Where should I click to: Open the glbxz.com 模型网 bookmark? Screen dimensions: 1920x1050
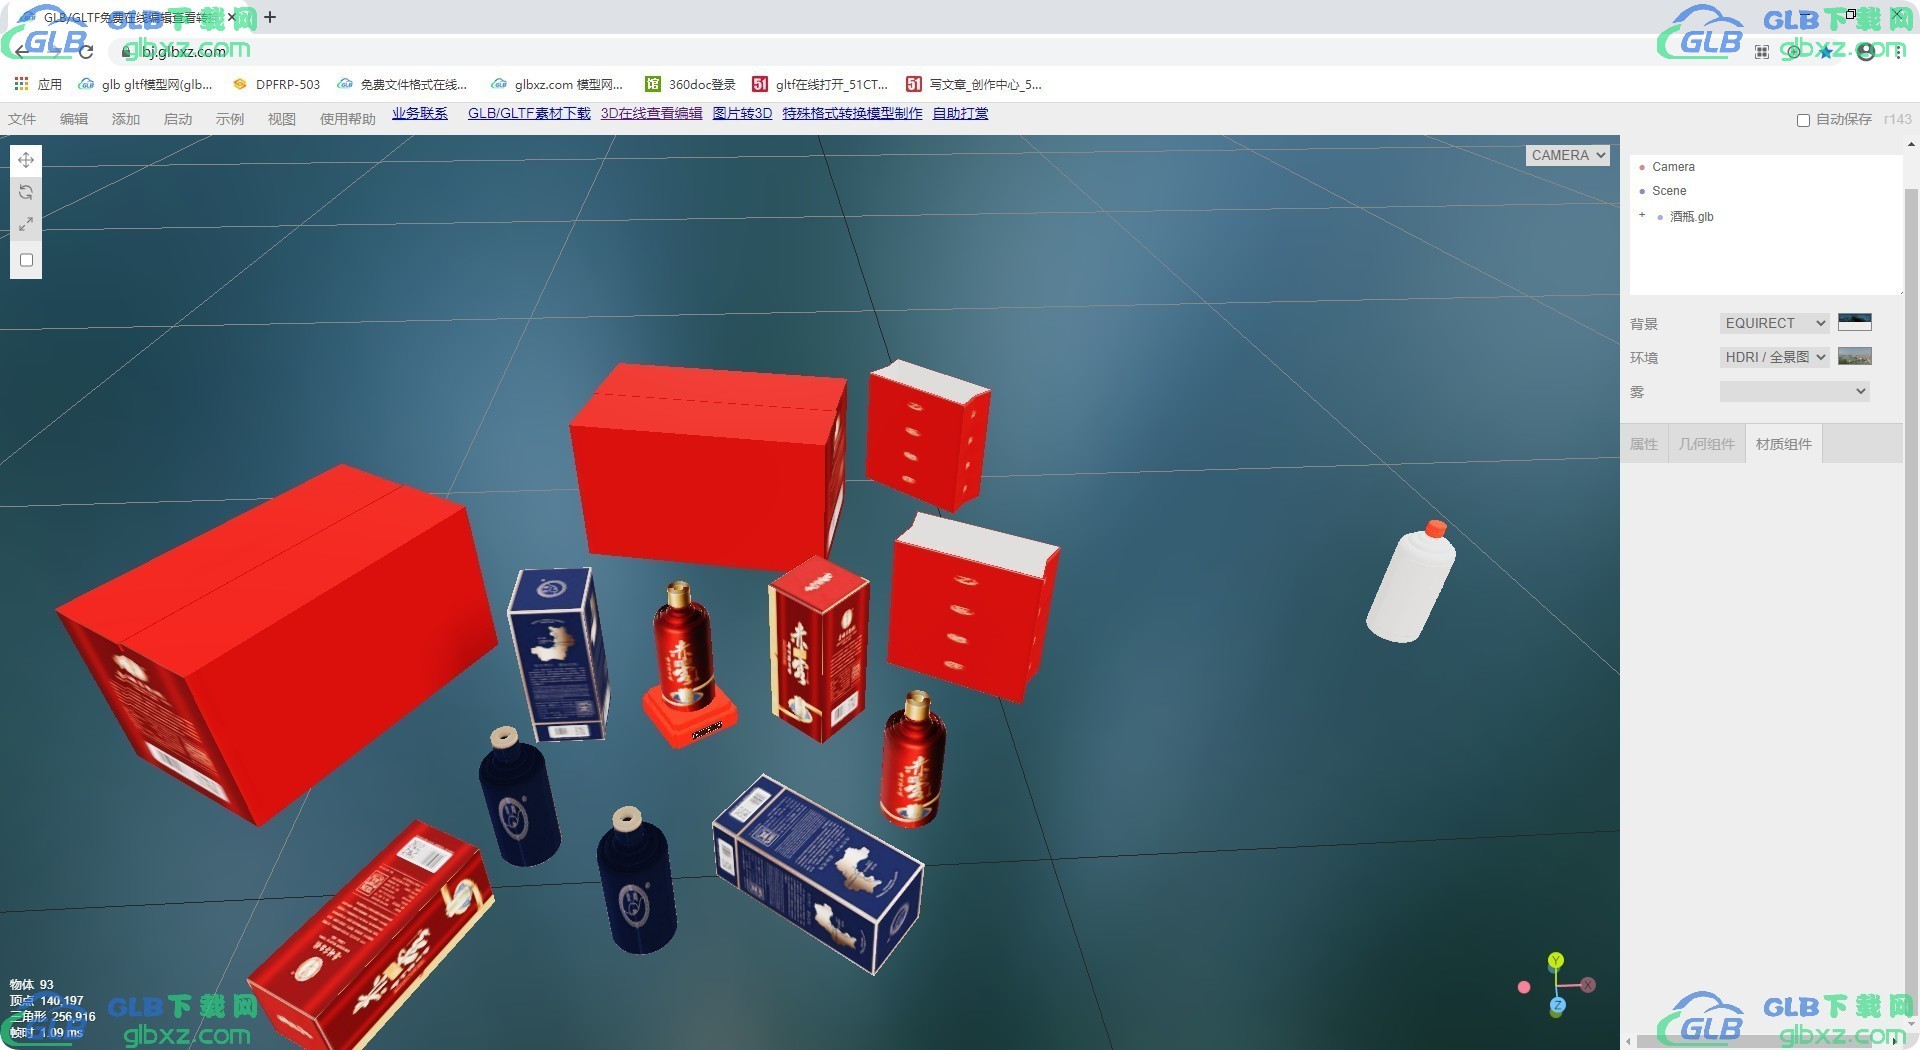click(557, 84)
